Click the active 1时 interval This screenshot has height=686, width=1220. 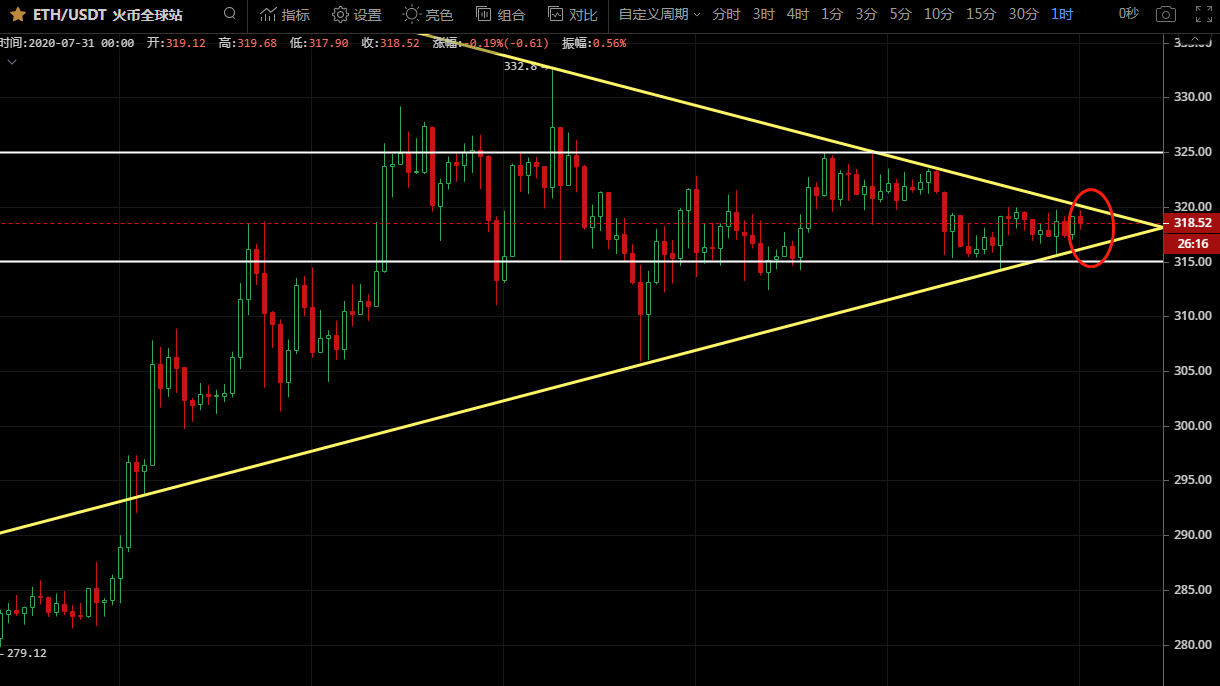coord(1061,14)
